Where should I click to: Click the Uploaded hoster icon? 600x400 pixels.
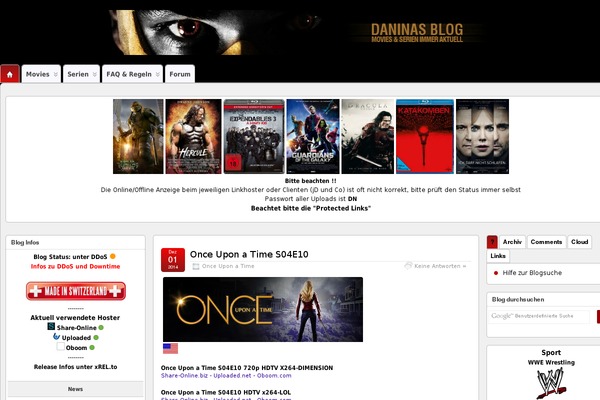click(56, 337)
